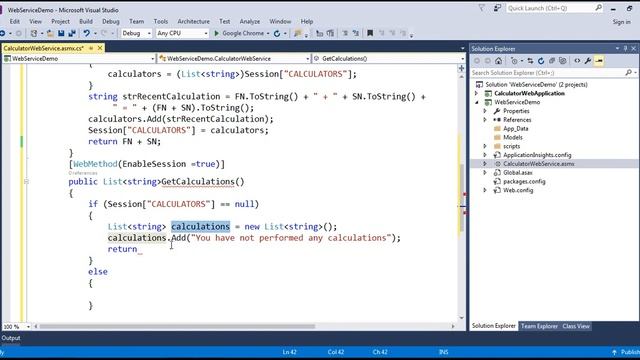Open the Build menu
640x360 pixels.
coord(86,21)
